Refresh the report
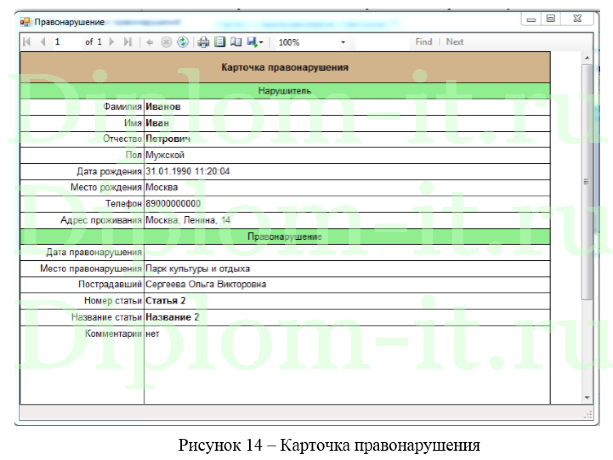This screenshot has width=613, height=460. (183, 42)
